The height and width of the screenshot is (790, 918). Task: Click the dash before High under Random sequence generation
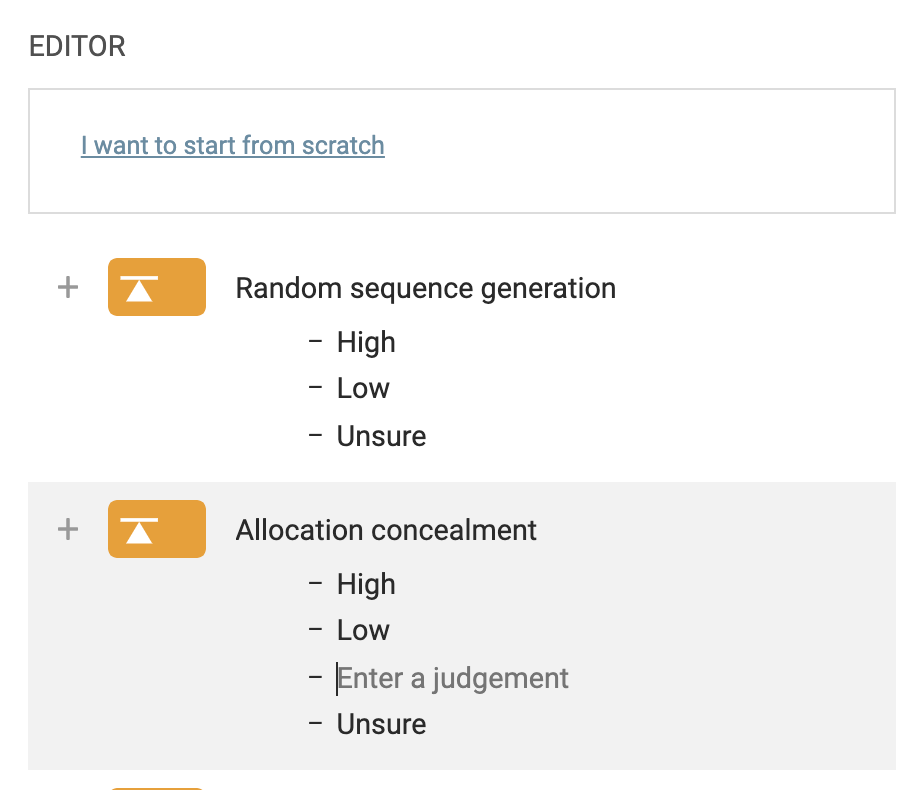pos(316,342)
